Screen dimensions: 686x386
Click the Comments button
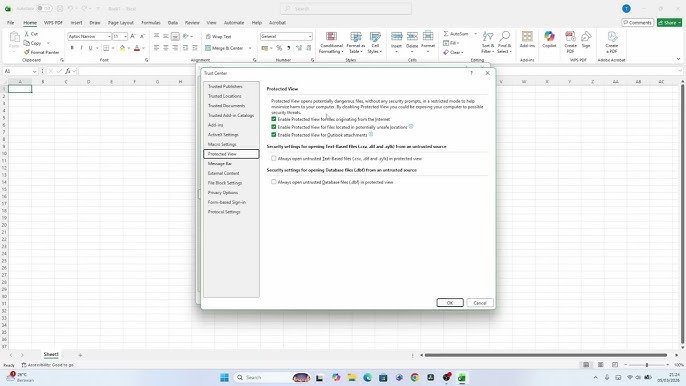click(637, 22)
